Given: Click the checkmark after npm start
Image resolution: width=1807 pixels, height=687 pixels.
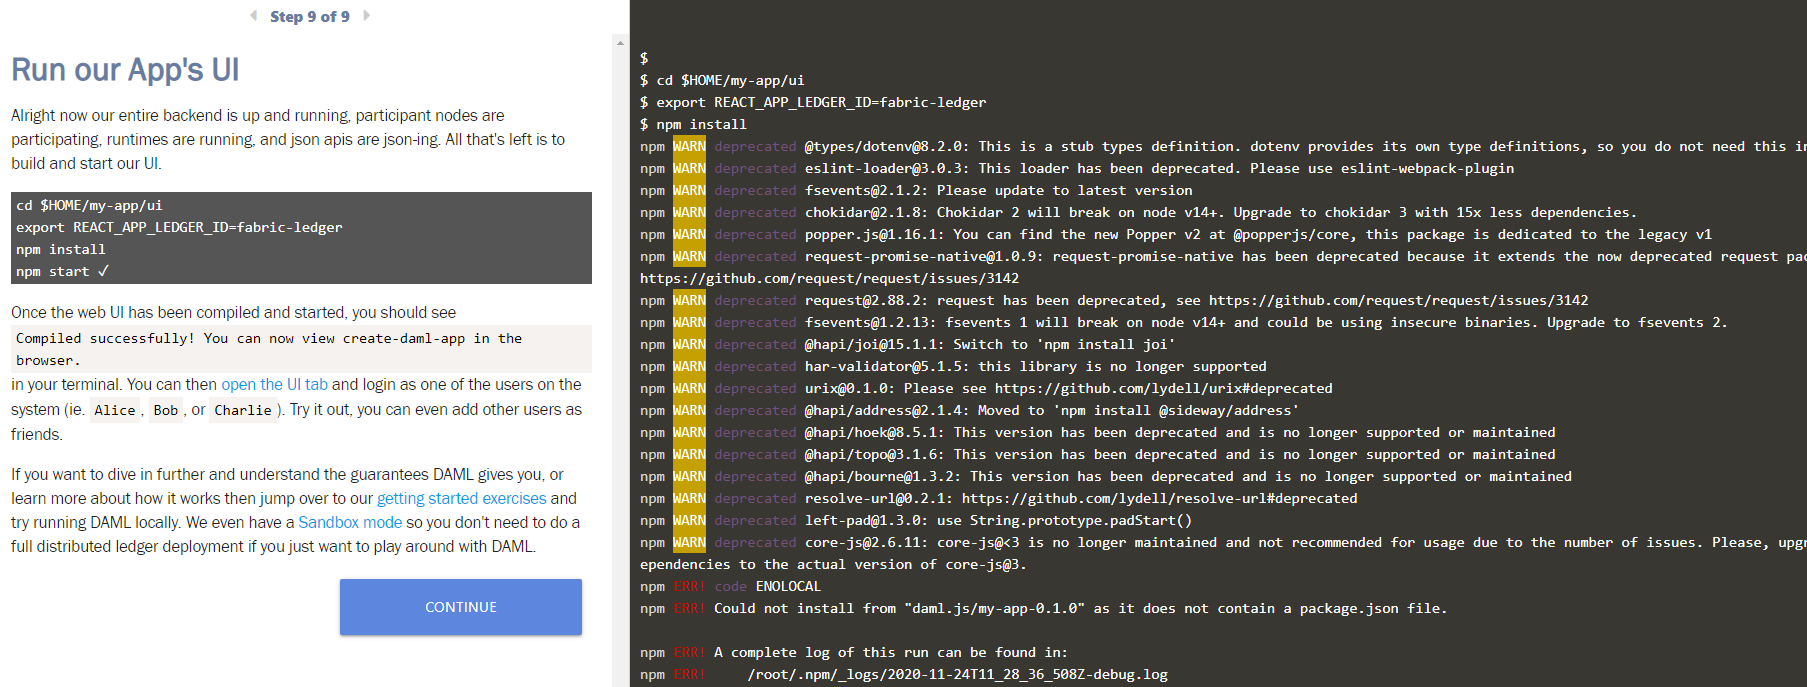Looking at the screenshot, I should point(103,271).
